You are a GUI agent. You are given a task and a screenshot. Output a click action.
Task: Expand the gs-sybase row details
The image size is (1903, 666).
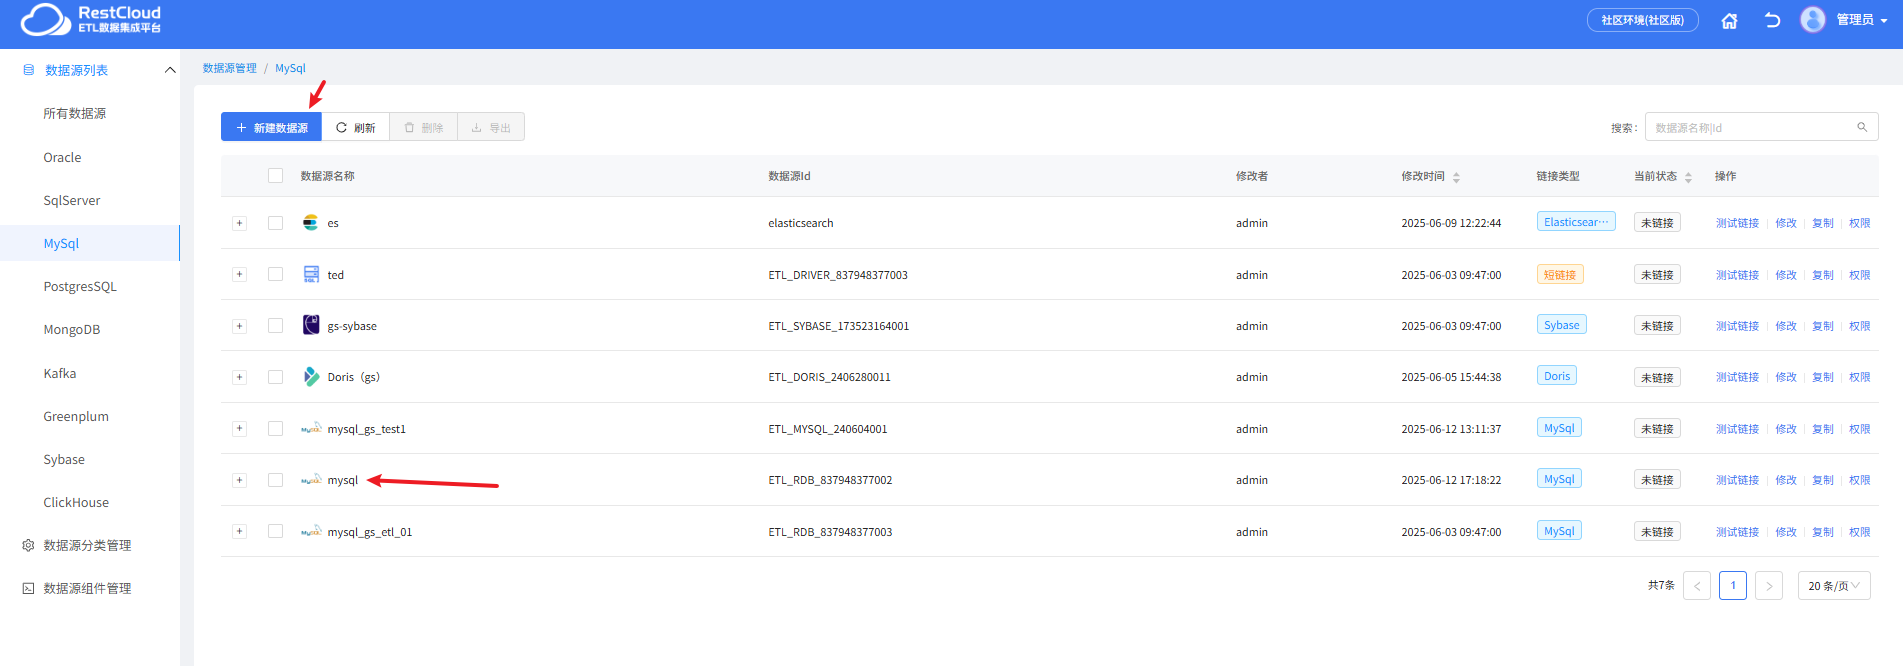239,326
